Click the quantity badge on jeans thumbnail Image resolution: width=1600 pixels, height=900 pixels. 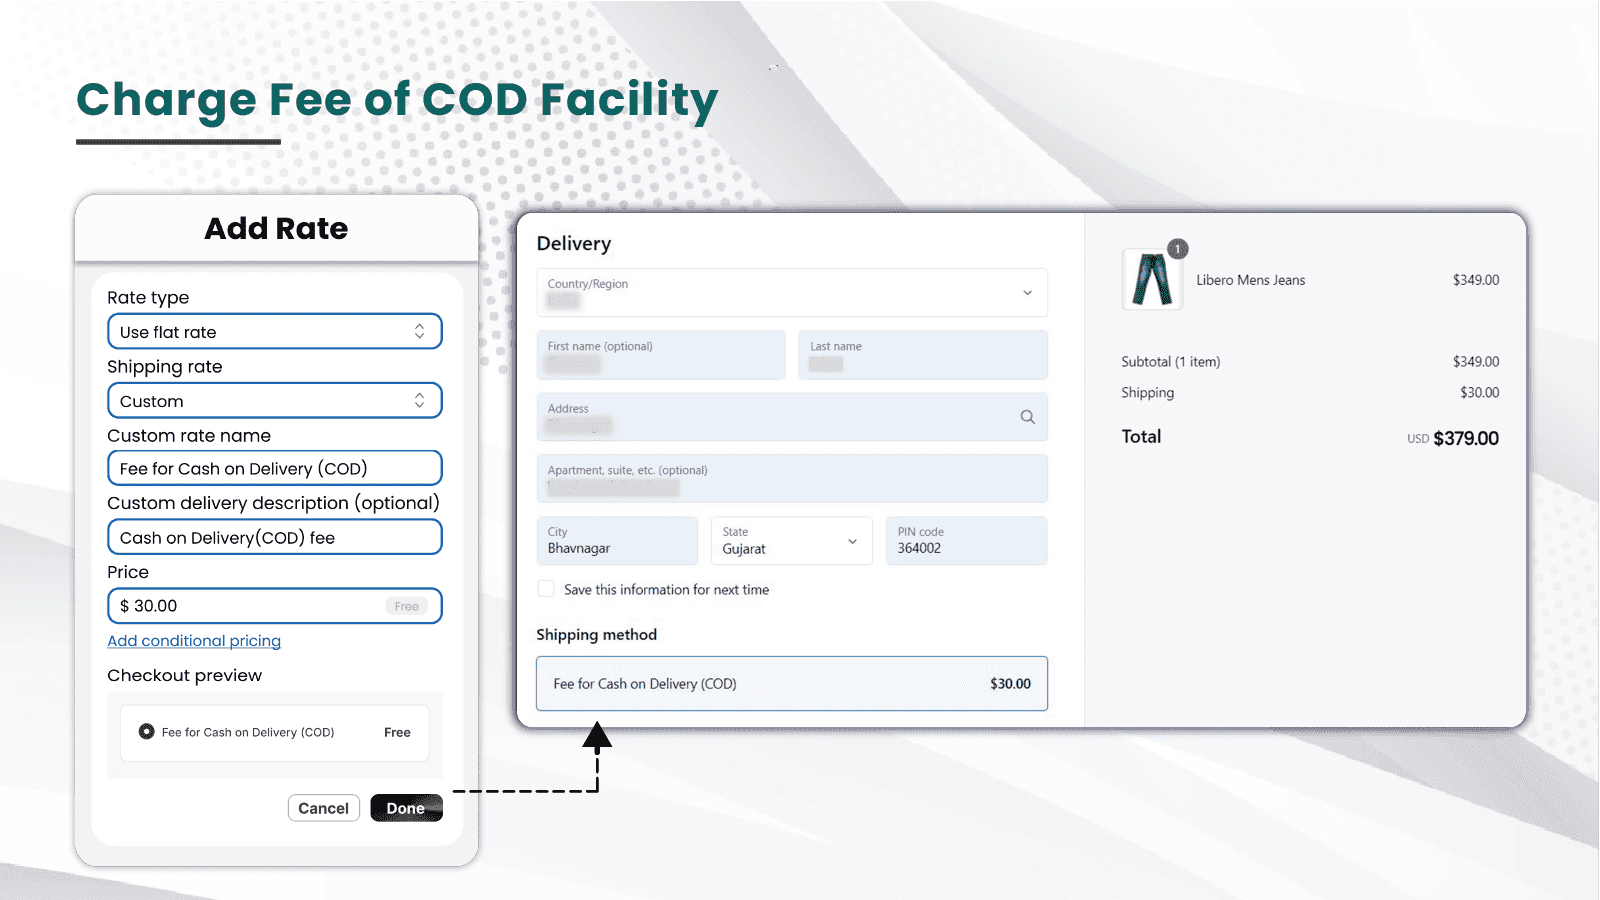pyautogui.click(x=1178, y=249)
